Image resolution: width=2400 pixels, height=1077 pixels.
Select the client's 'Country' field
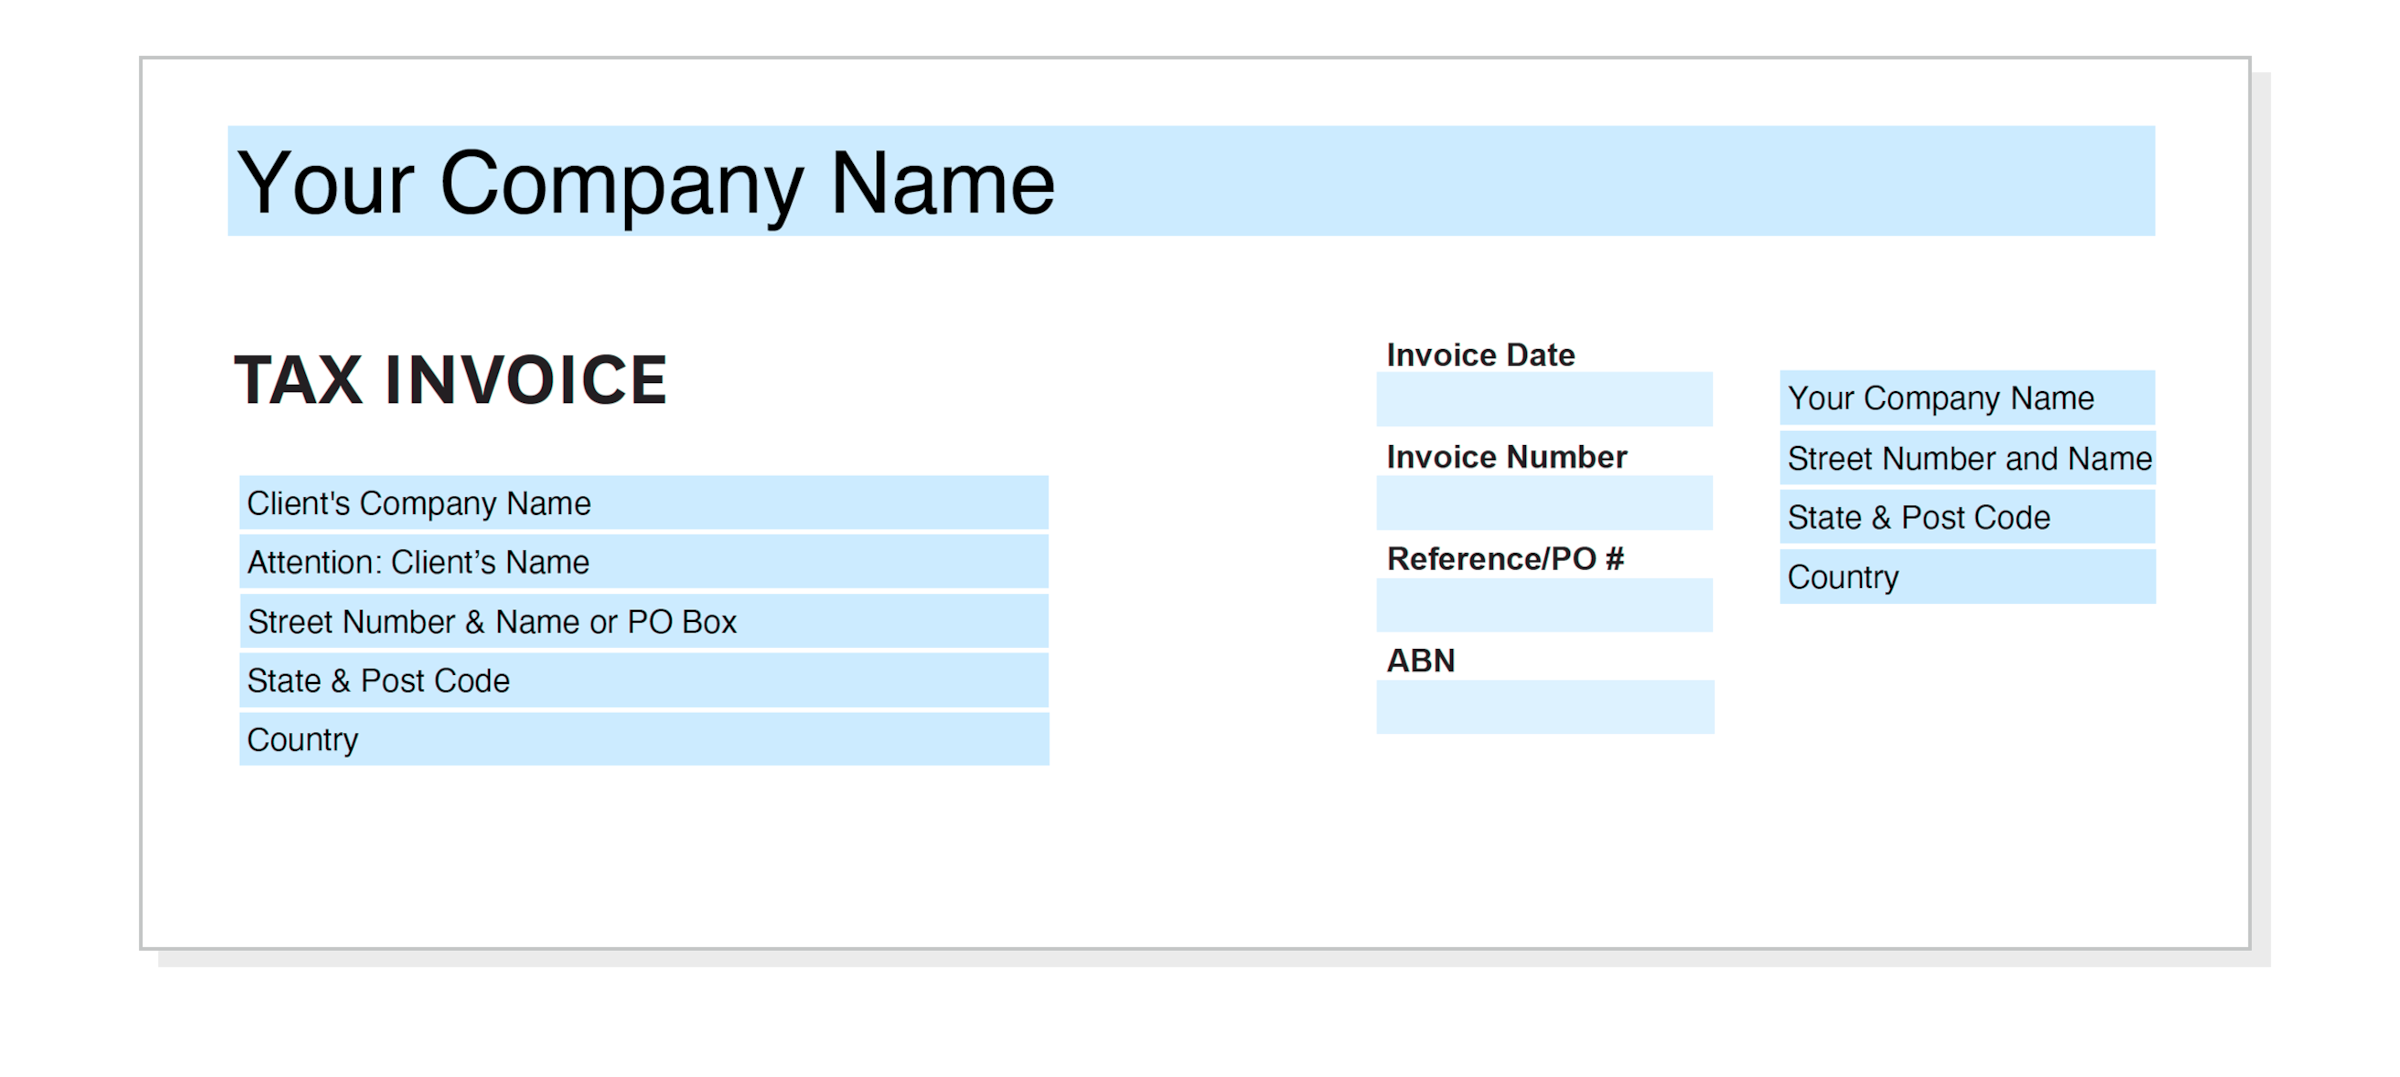pyautogui.click(x=644, y=739)
